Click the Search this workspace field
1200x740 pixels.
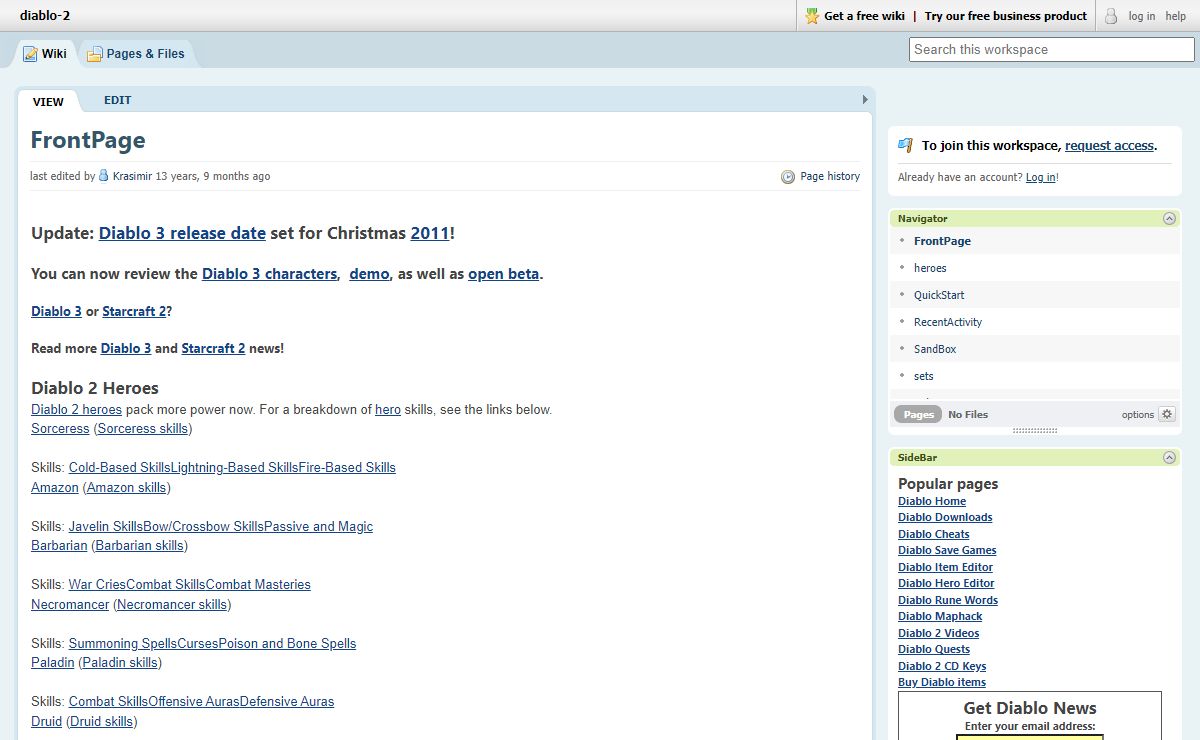click(x=1052, y=49)
